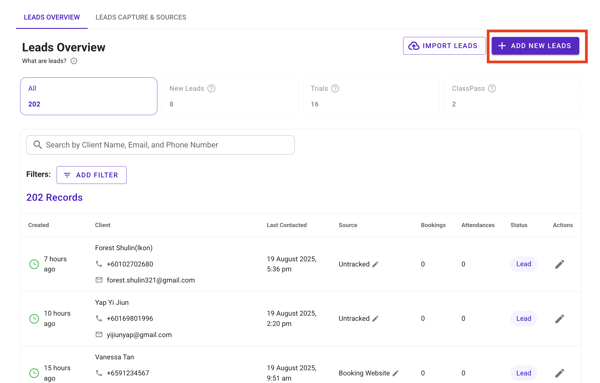Select the Trials filter card
This screenshot has width=600, height=383.
371,96
